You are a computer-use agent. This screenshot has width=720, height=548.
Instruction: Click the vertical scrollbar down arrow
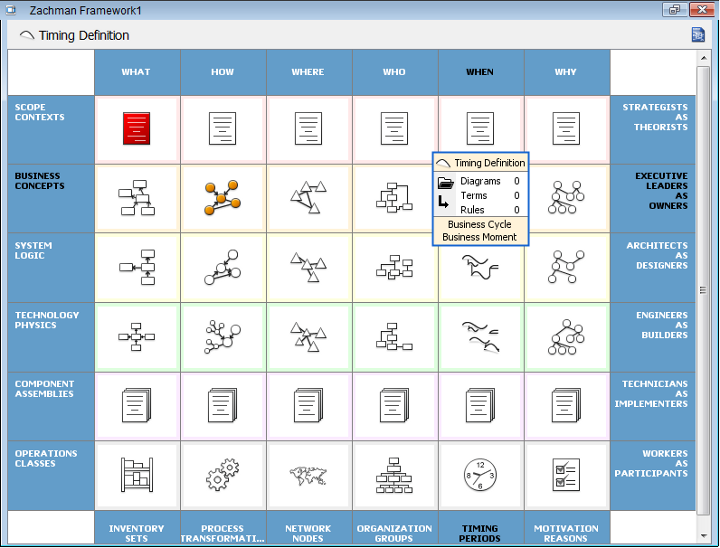tap(703, 536)
